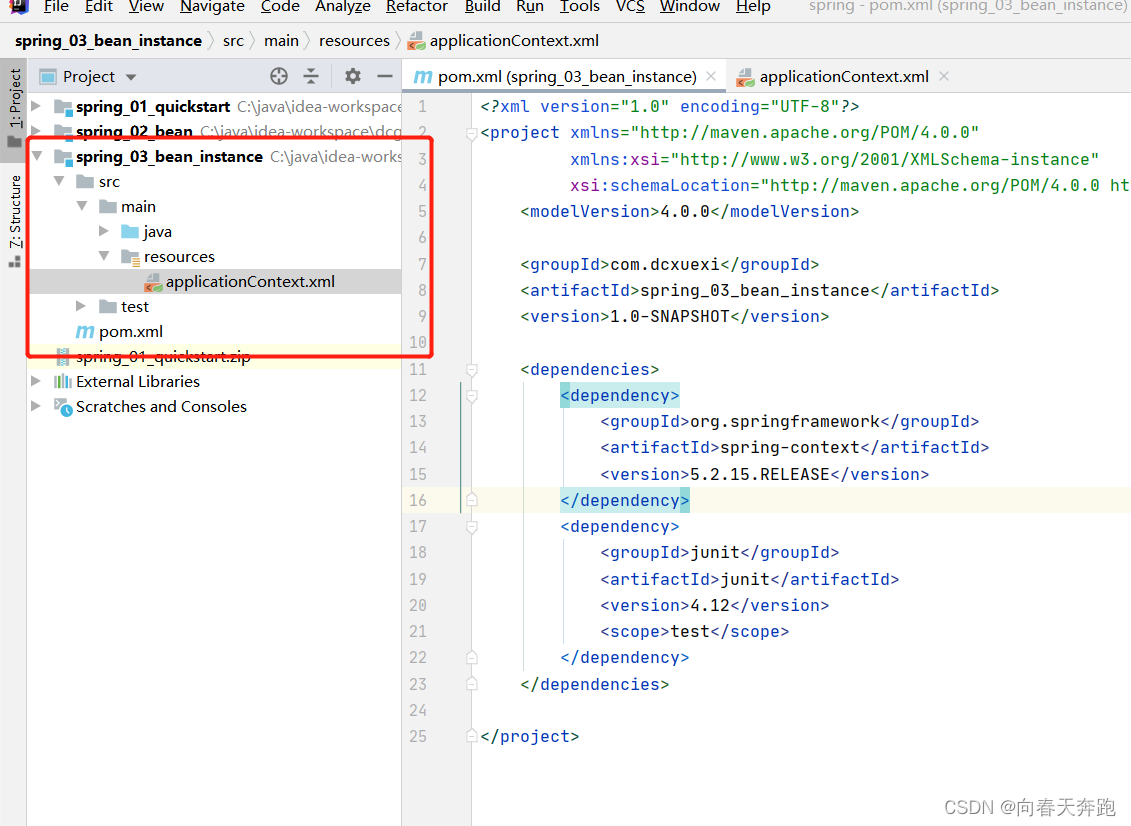This screenshot has height=826, width=1131.
Task: Fold the project tag on line 2
Action: pos(471,133)
